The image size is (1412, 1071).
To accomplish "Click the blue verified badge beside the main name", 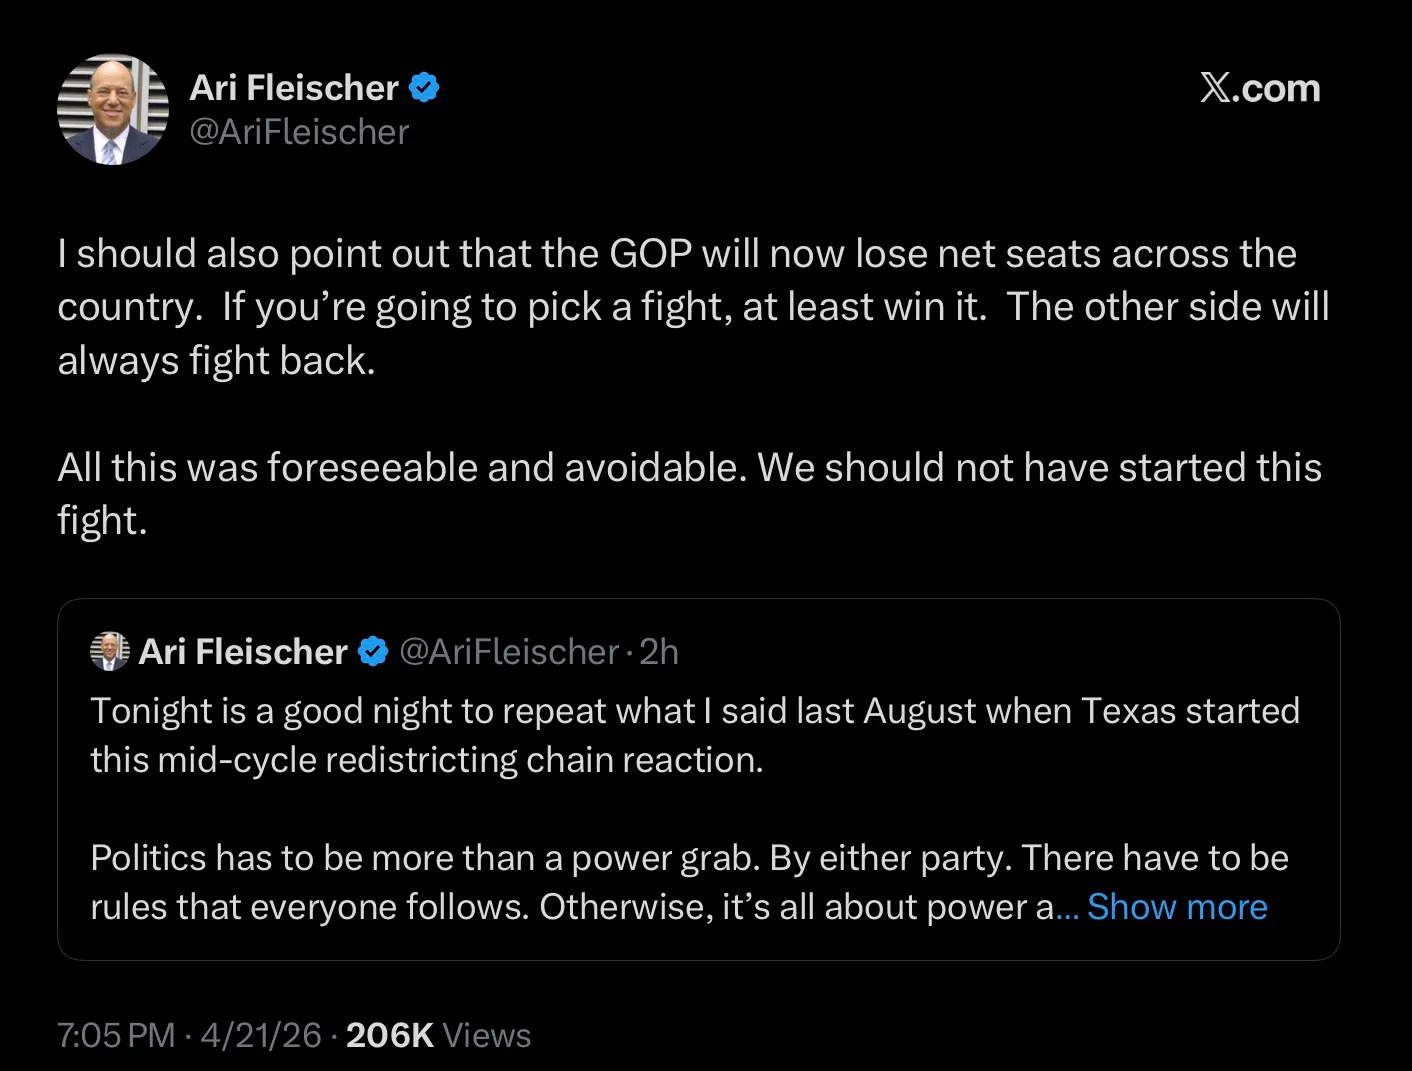I will 425,88.
